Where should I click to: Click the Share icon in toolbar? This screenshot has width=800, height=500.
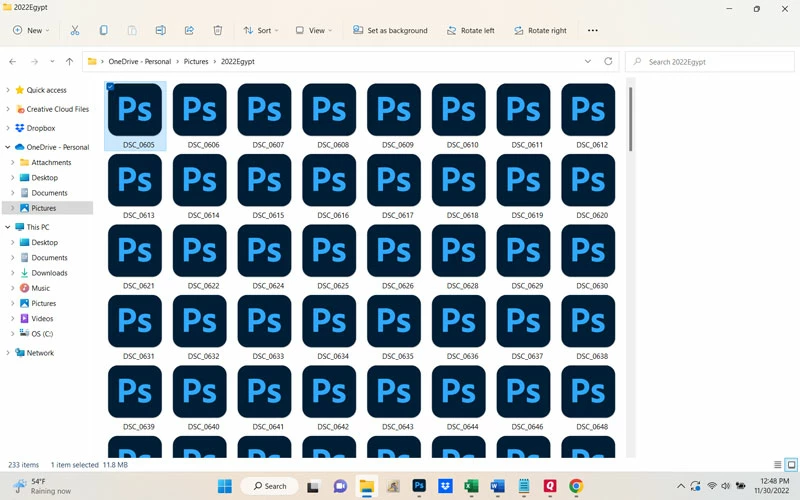click(x=189, y=31)
